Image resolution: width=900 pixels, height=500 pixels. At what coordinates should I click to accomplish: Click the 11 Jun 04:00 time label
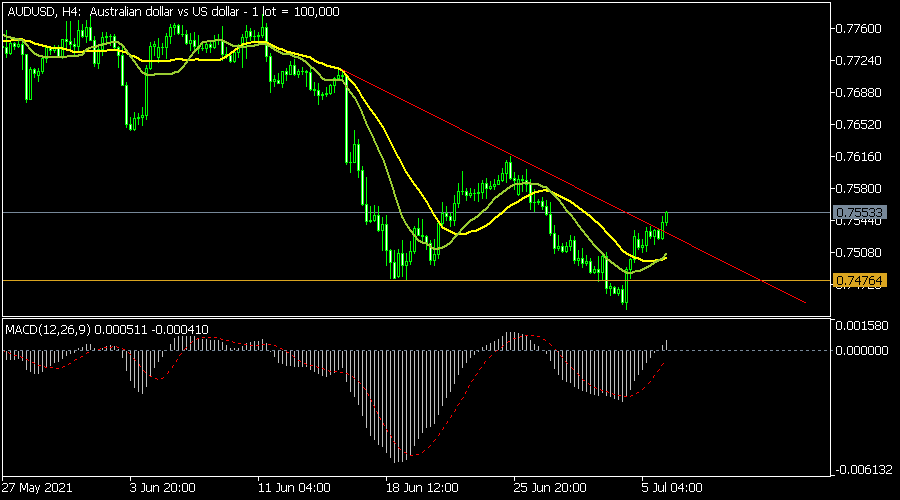point(294,488)
